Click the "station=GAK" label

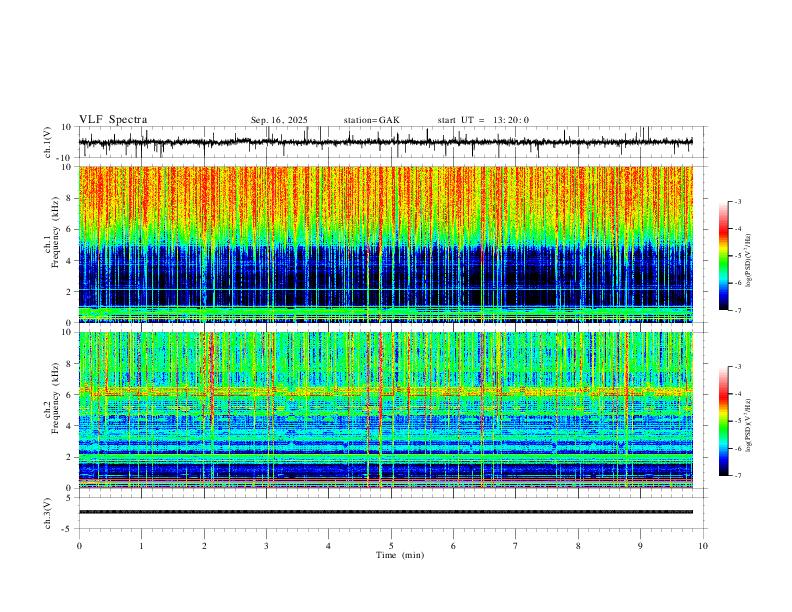371,120
